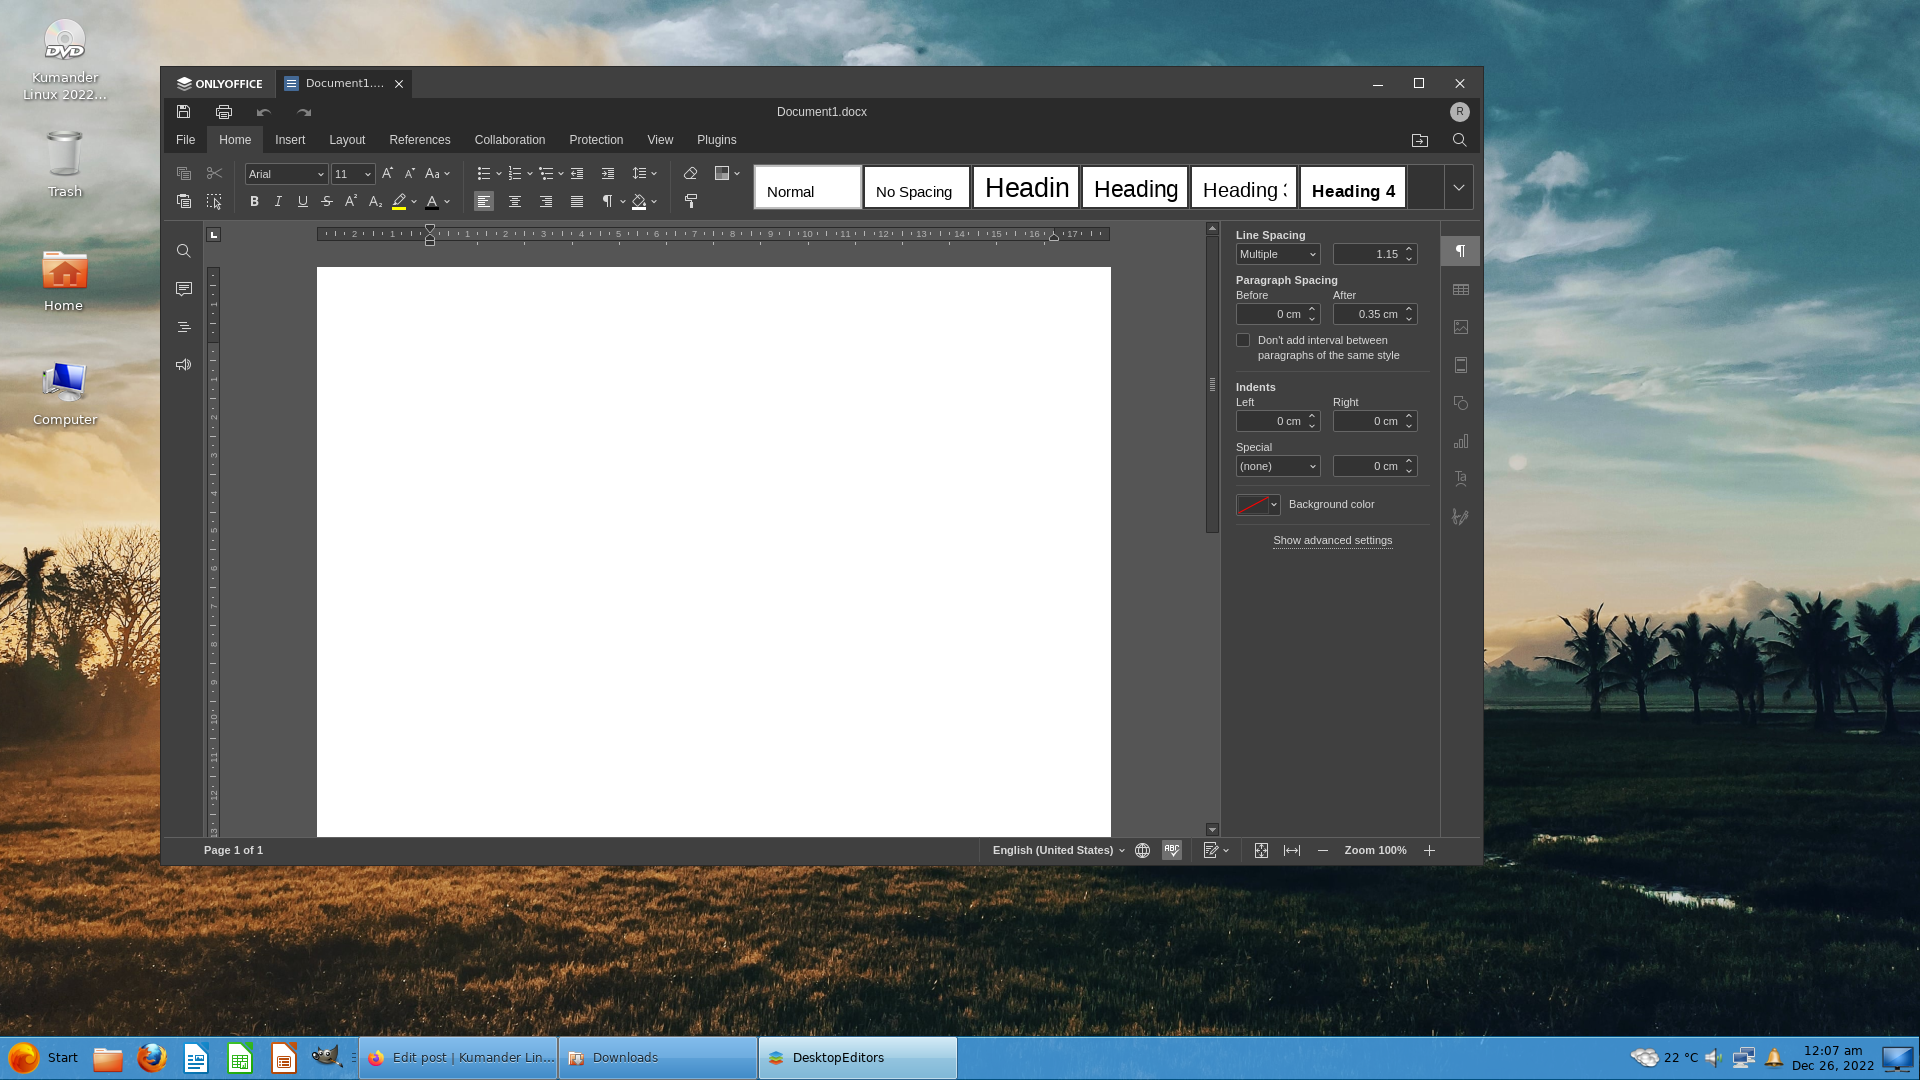Open the change case dropdown

tap(438, 173)
